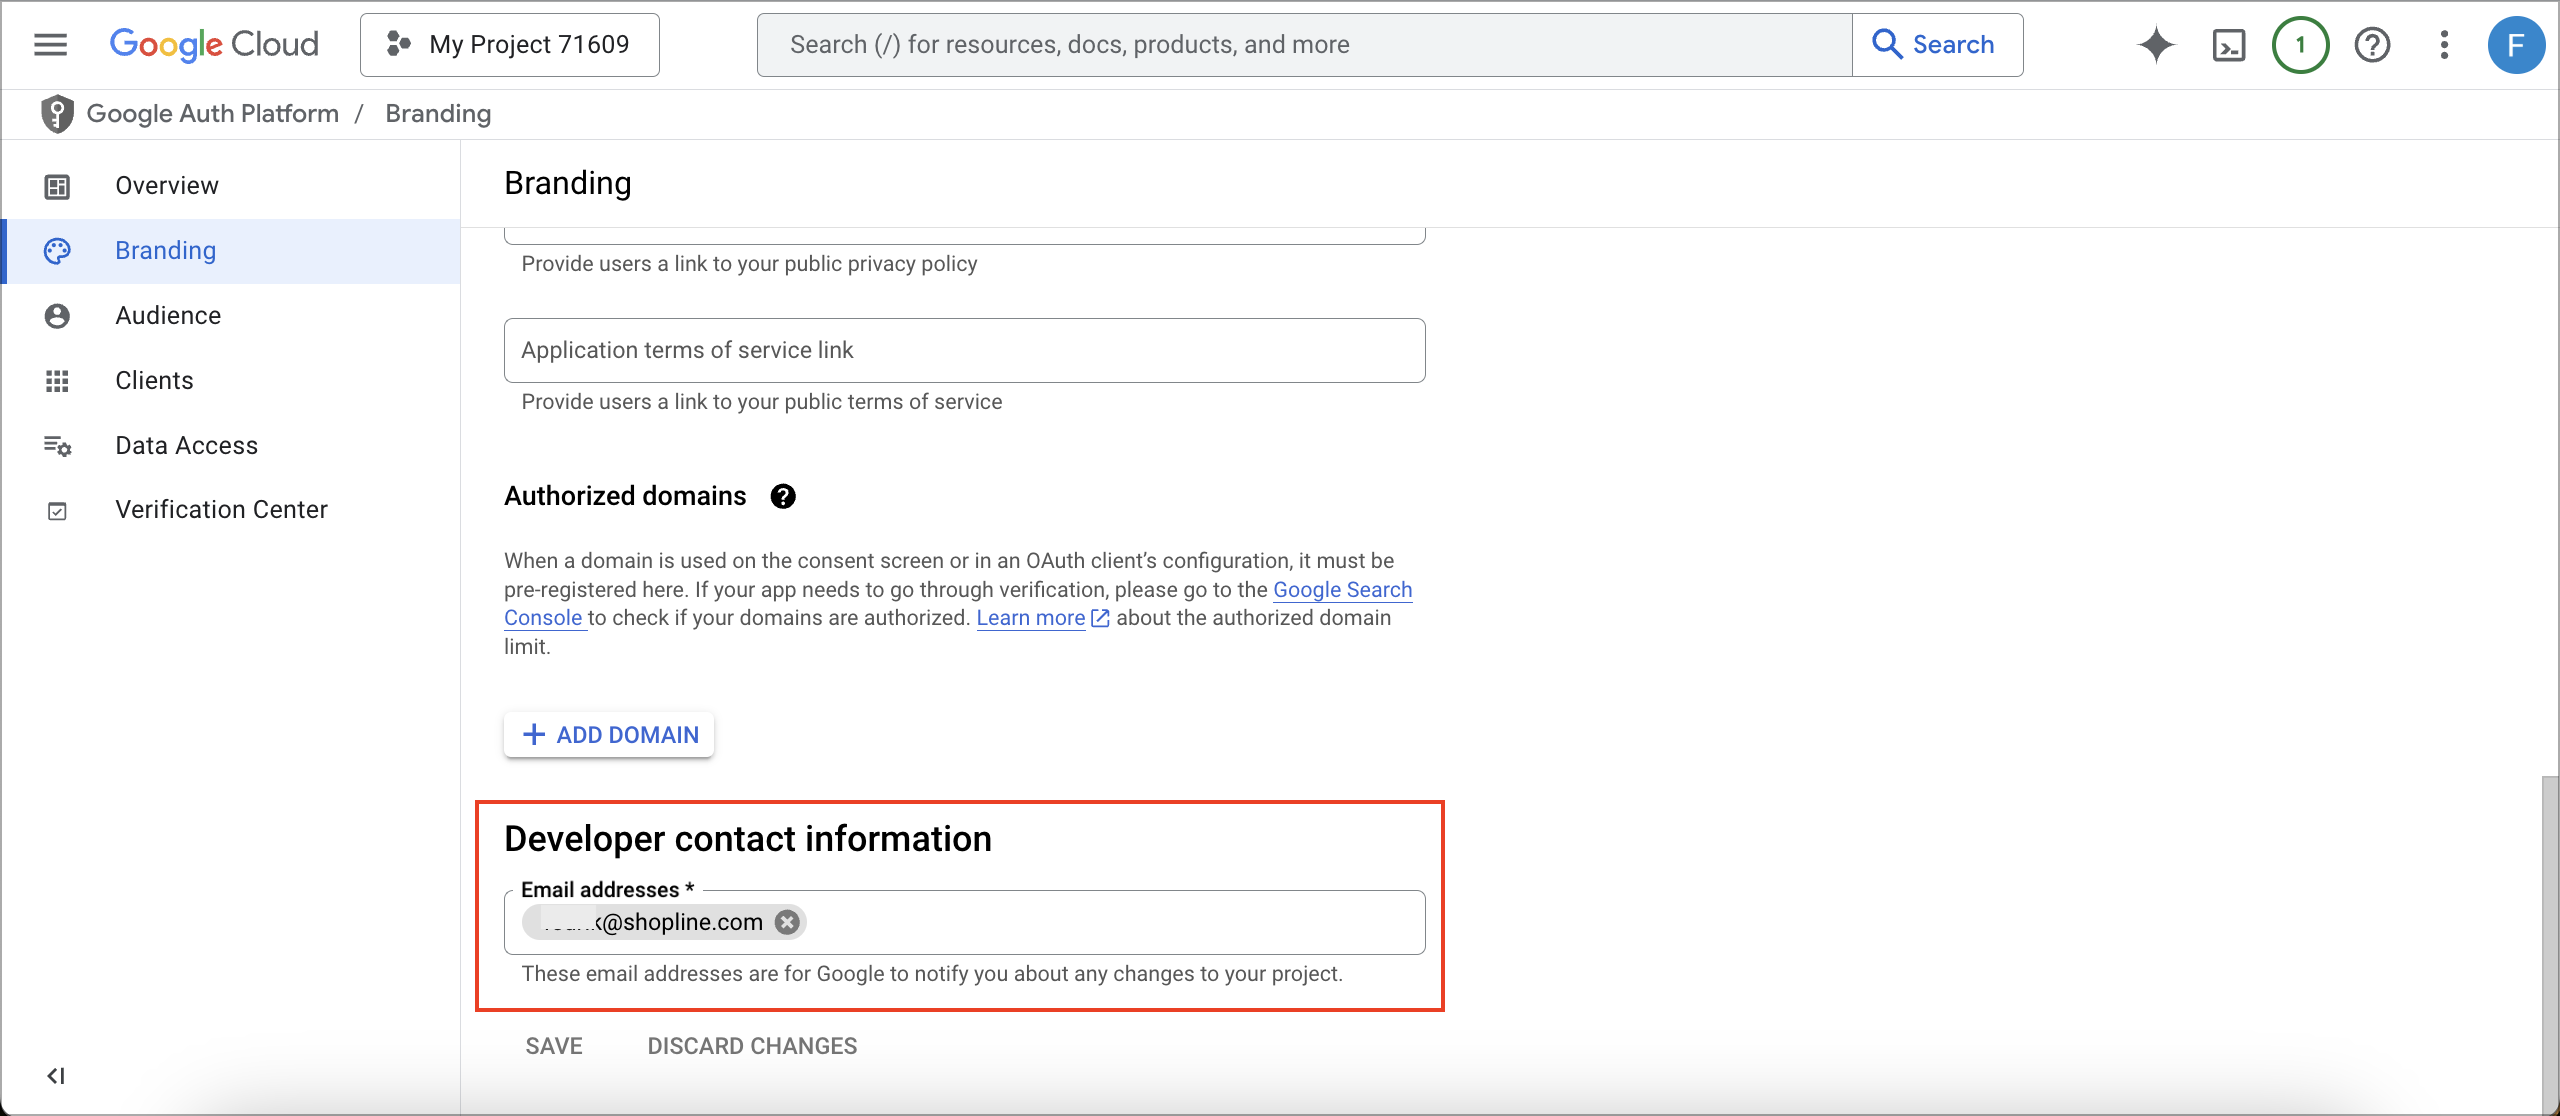Click the magnifier icon in Search button
This screenshot has height=1116, width=2560.
point(1886,45)
